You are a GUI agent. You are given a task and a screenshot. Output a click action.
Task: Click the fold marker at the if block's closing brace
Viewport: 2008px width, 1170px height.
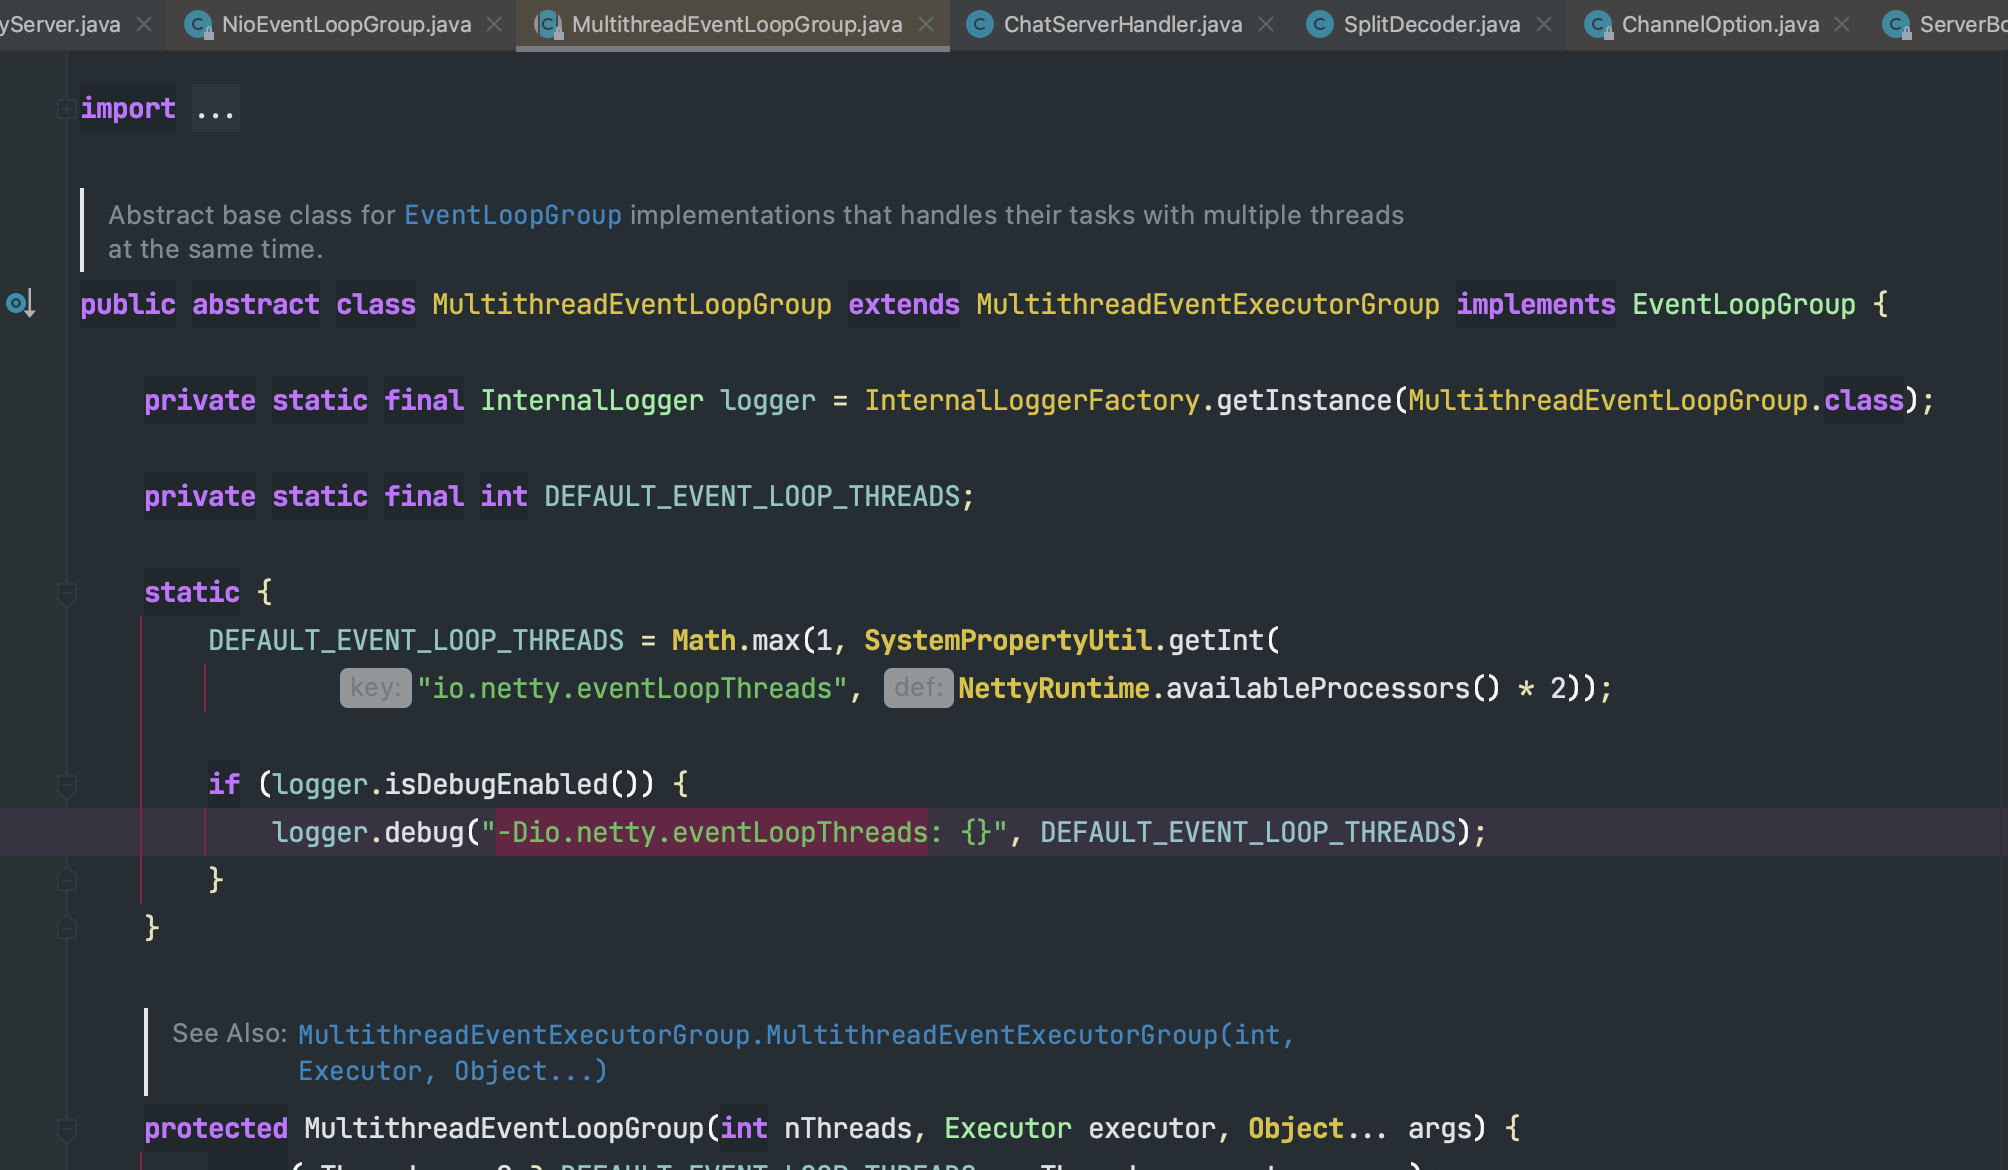(67, 879)
